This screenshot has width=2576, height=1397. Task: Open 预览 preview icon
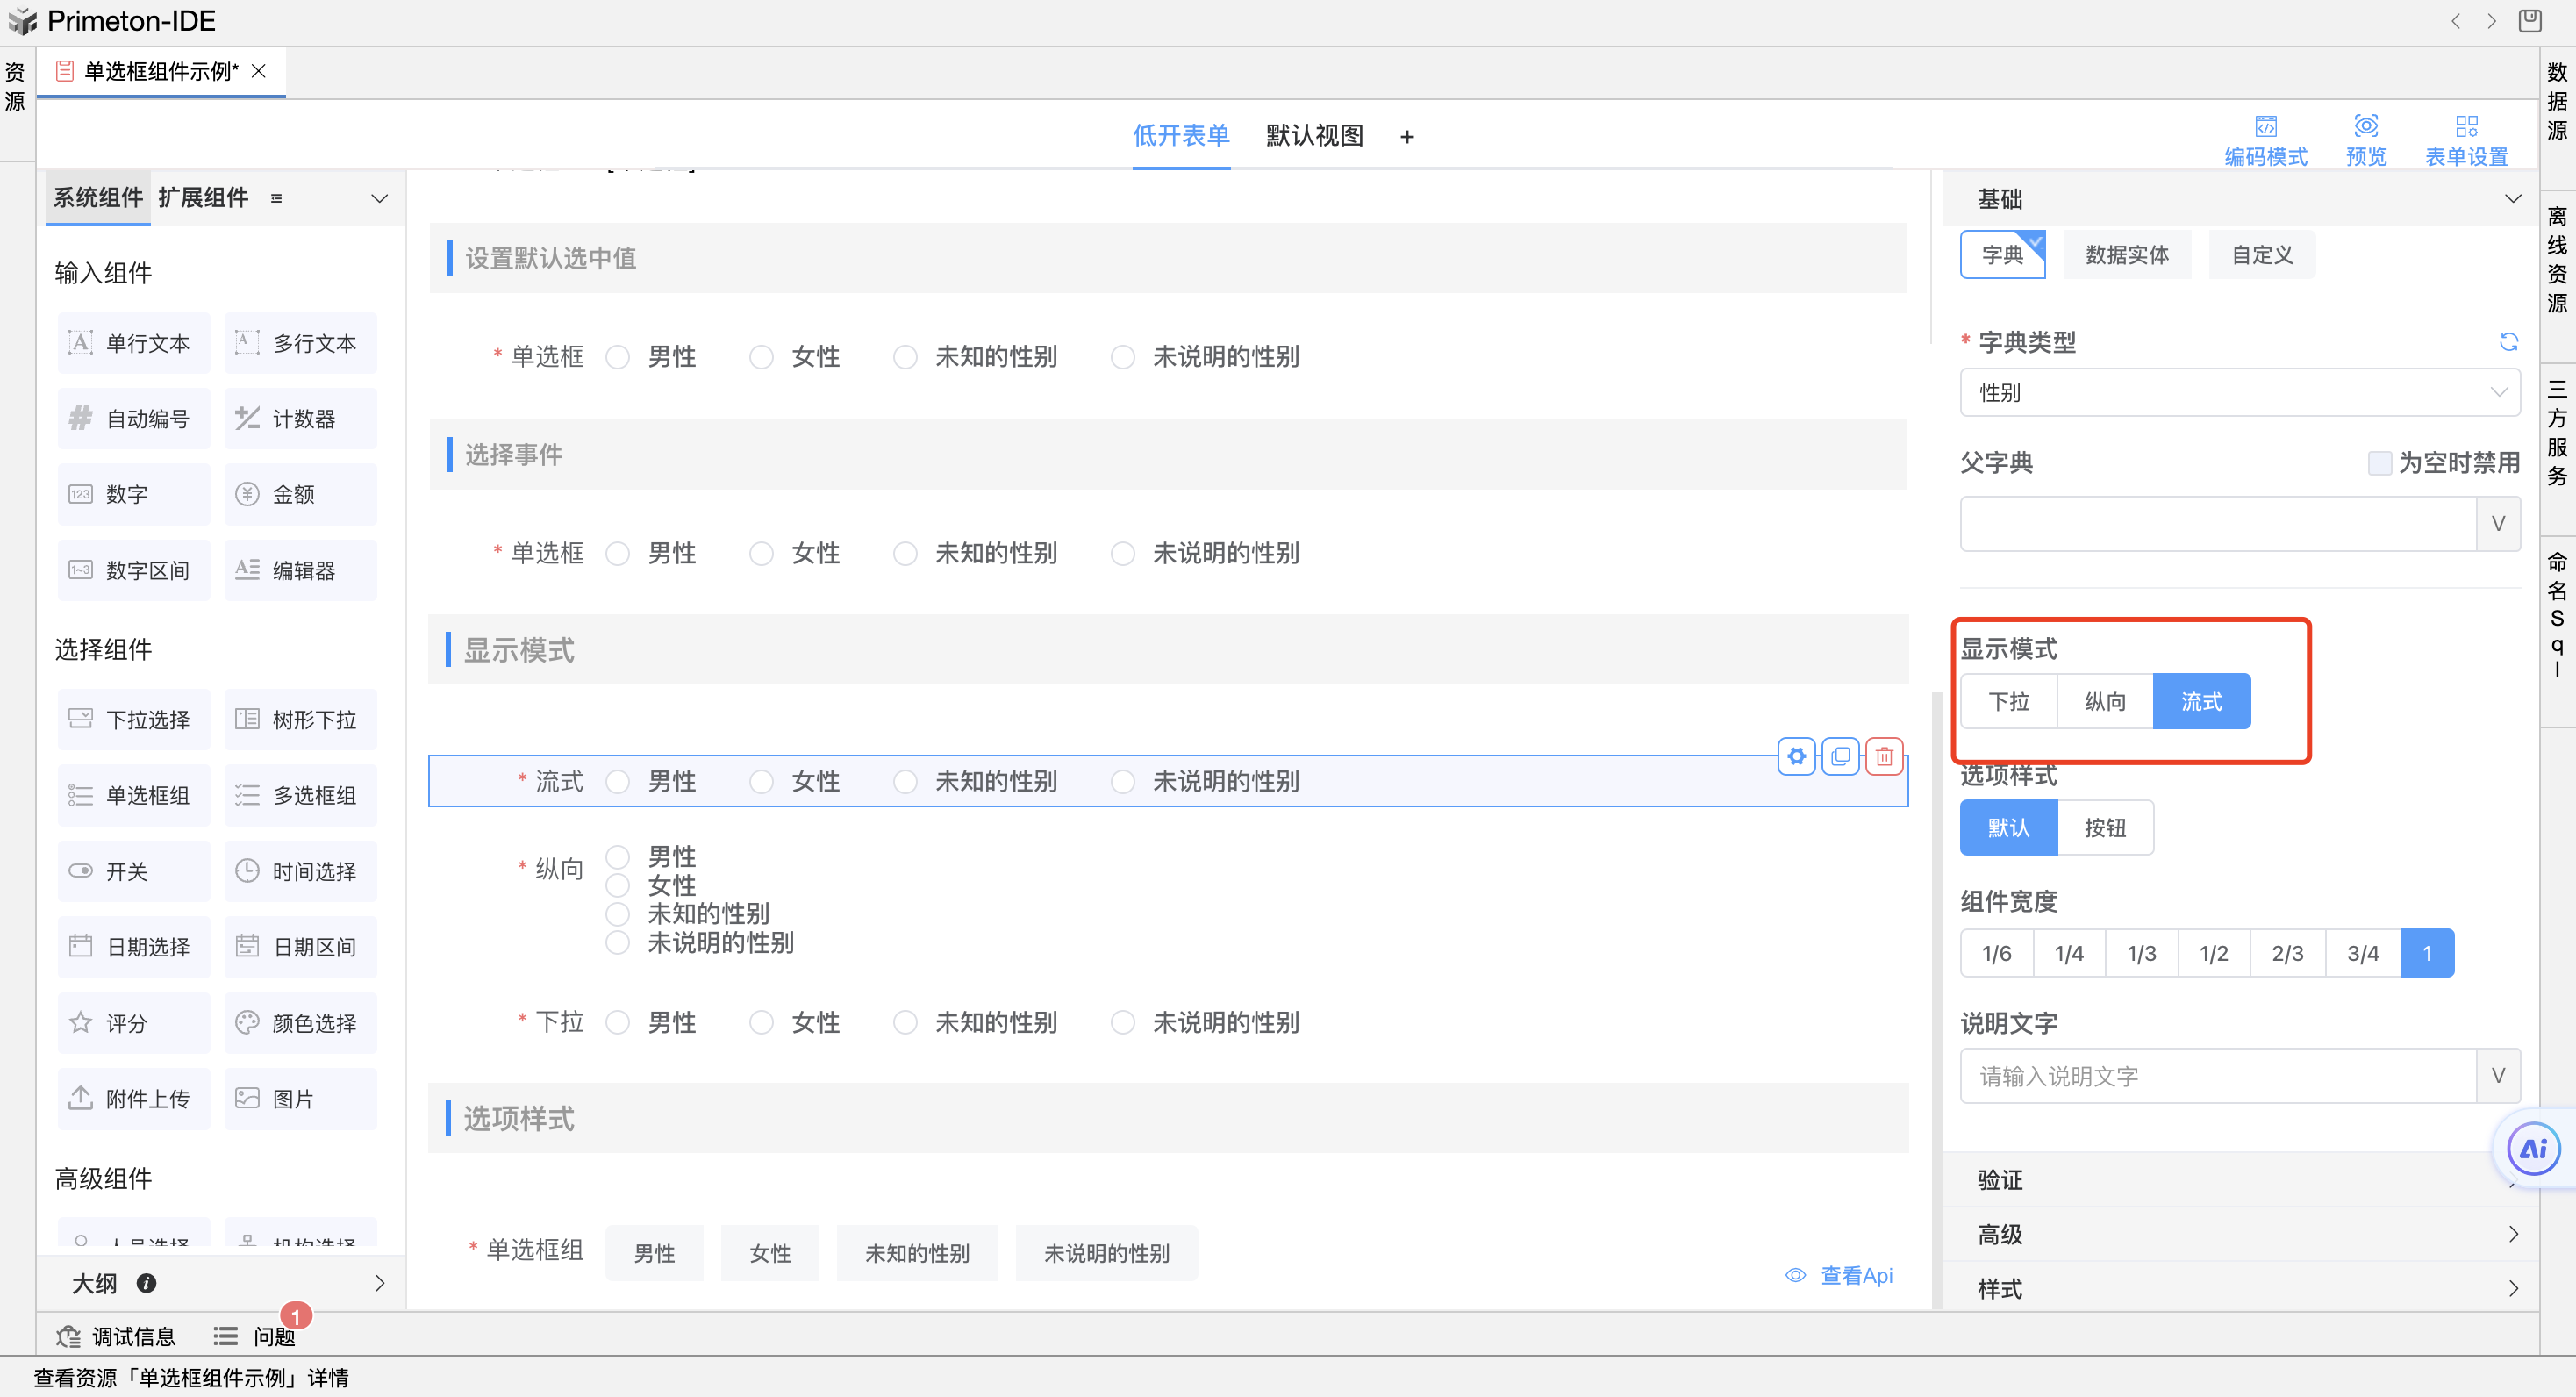[2365, 127]
